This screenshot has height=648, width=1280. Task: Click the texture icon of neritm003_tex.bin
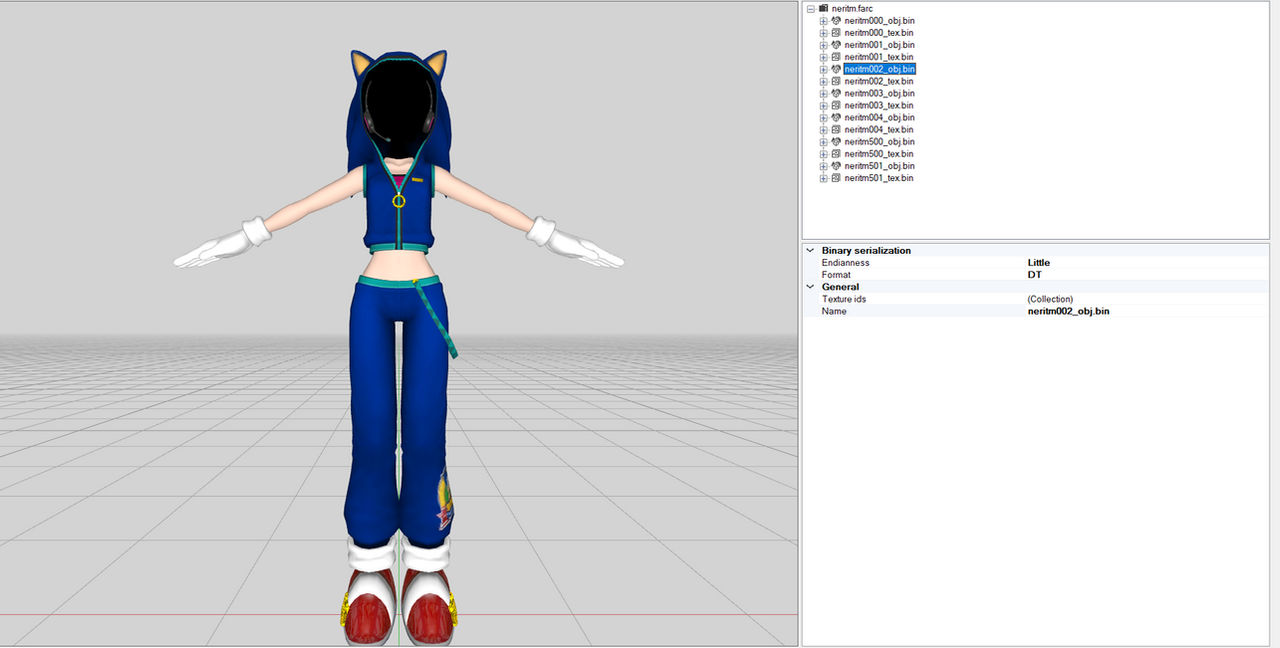coord(836,105)
